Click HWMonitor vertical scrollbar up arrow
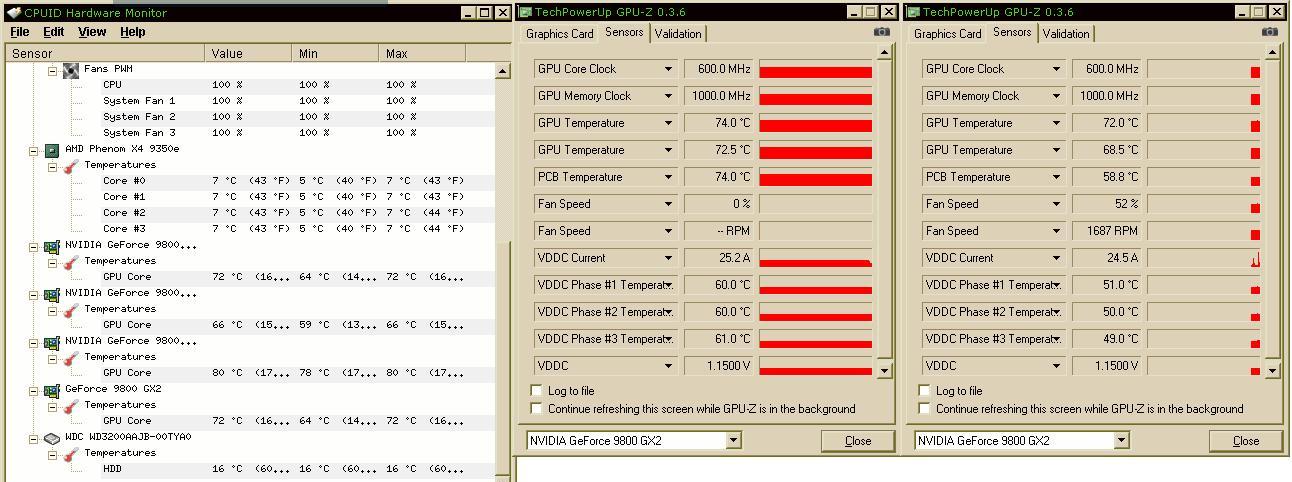Image resolution: width=1292 pixels, height=482 pixels. pyautogui.click(x=503, y=71)
